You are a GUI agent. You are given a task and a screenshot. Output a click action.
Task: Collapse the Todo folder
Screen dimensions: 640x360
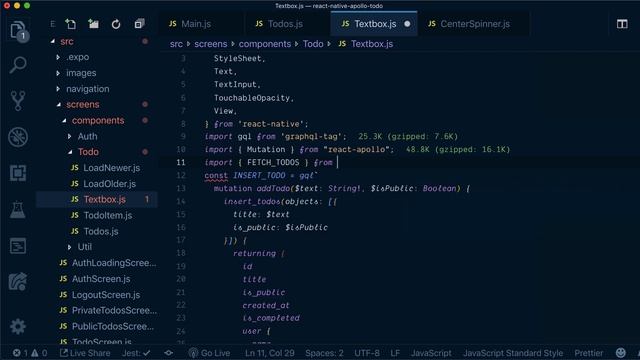point(88,152)
